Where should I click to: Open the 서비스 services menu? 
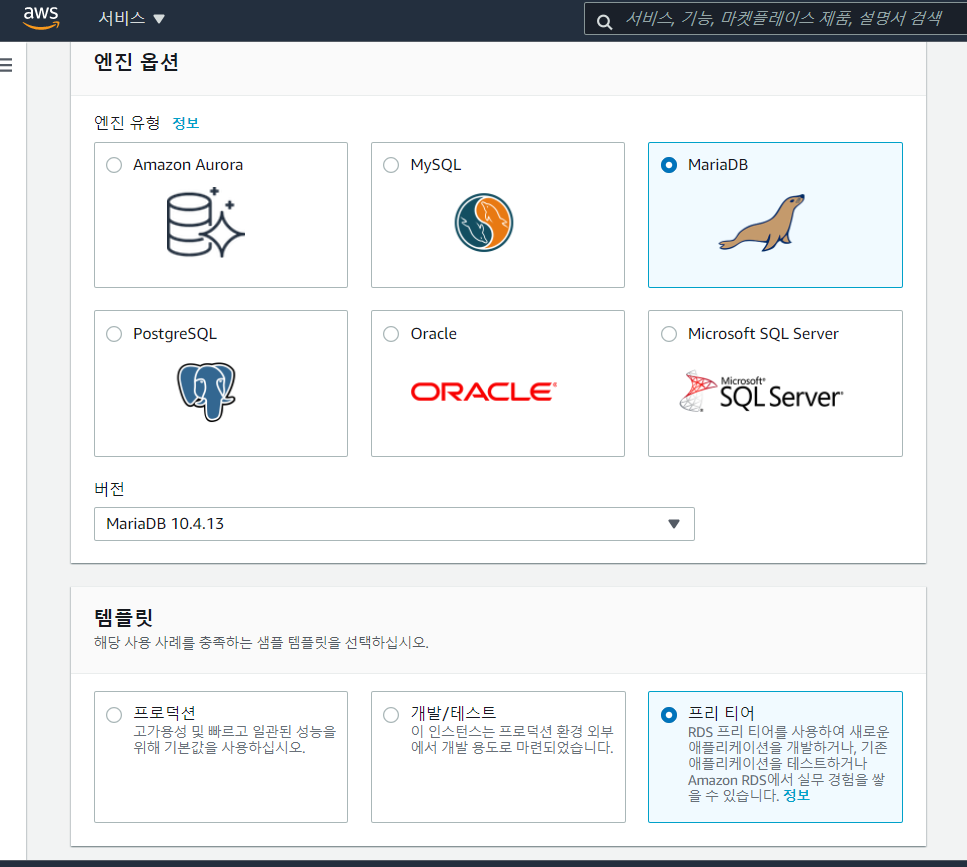(x=131, y=18)
